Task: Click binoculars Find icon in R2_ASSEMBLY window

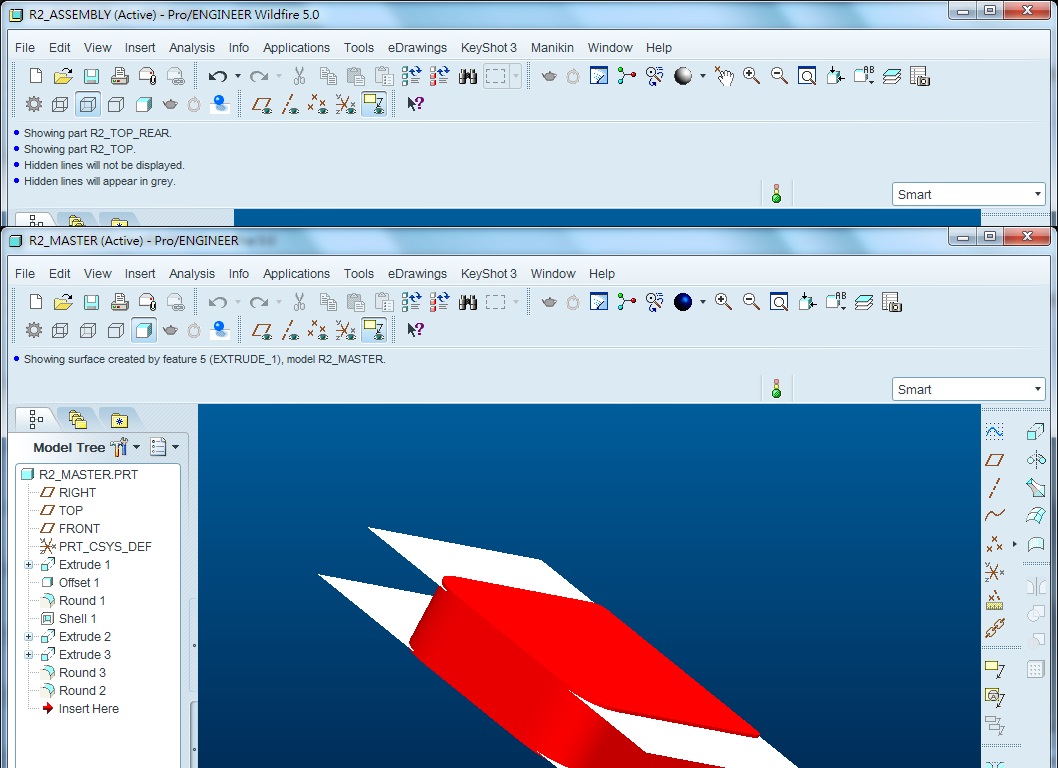Action: click(468, 76)
